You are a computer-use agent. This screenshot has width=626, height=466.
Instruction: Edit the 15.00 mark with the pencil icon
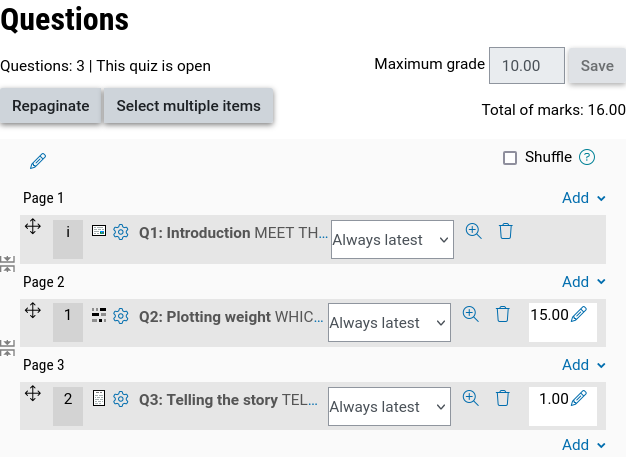pos(579,315)
